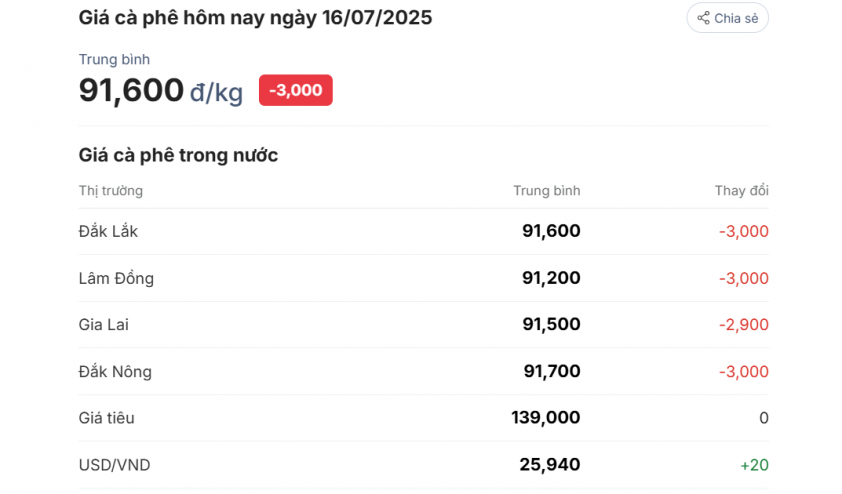Click the share icon beside Chia sẻ
The width and height of the screenshot is (842, 494).
(x=703, y=18)
